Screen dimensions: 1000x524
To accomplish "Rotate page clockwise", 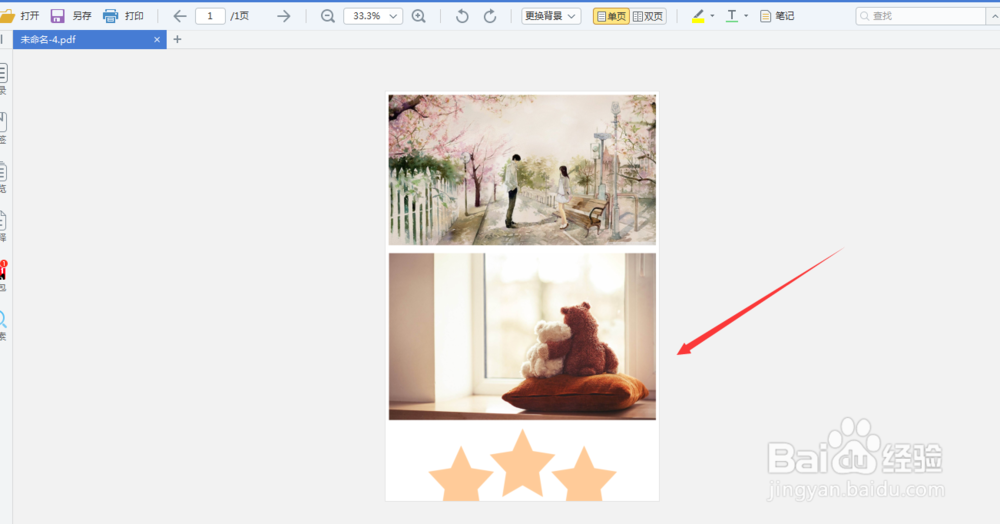I will pos(490,16).
